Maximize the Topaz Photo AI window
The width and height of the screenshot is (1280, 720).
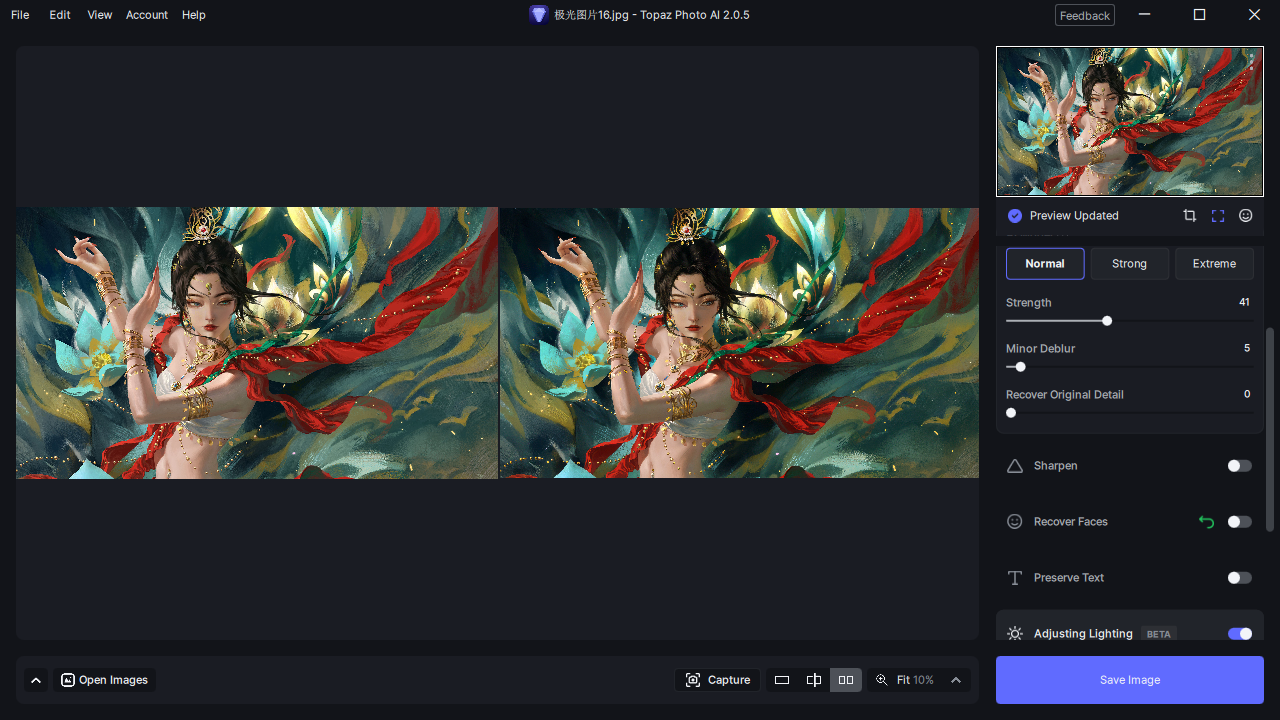coord(1200,15)
